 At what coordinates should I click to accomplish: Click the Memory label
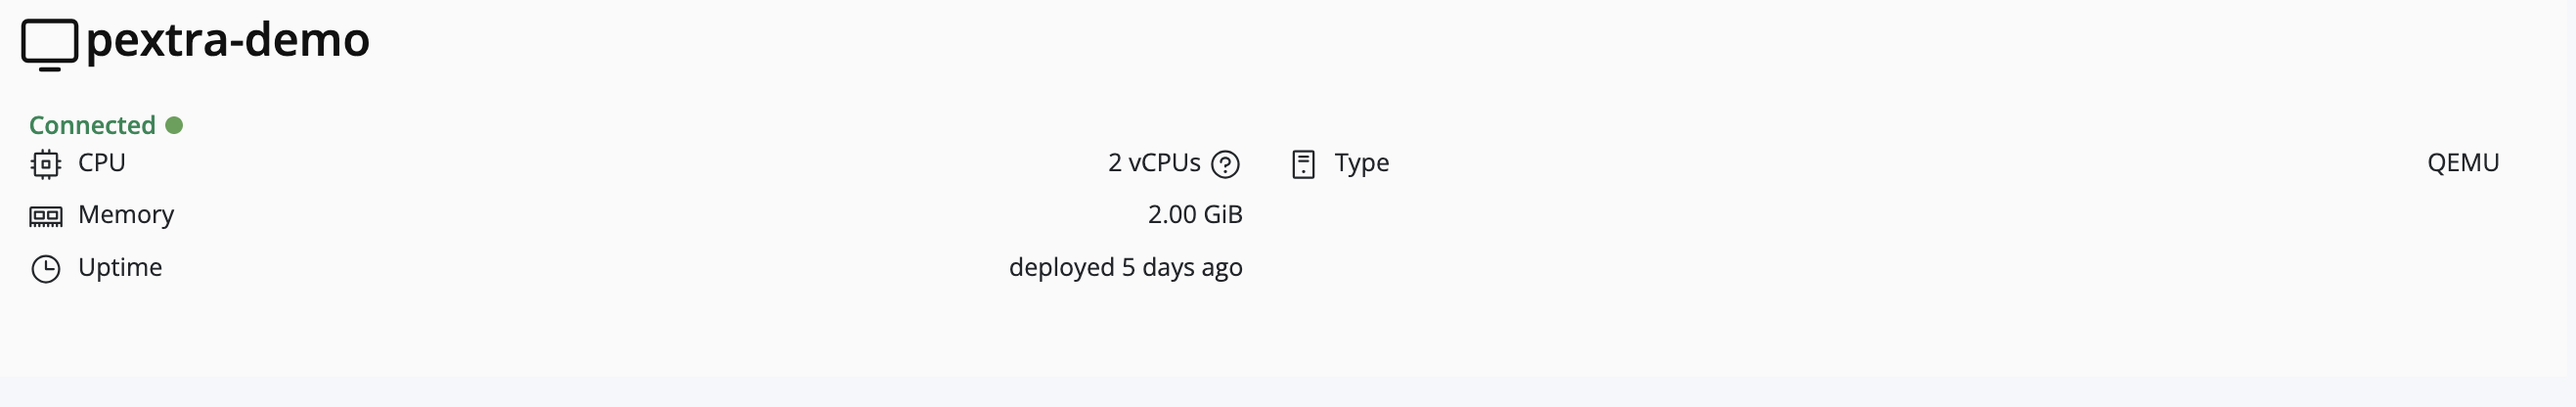point(126,215)
